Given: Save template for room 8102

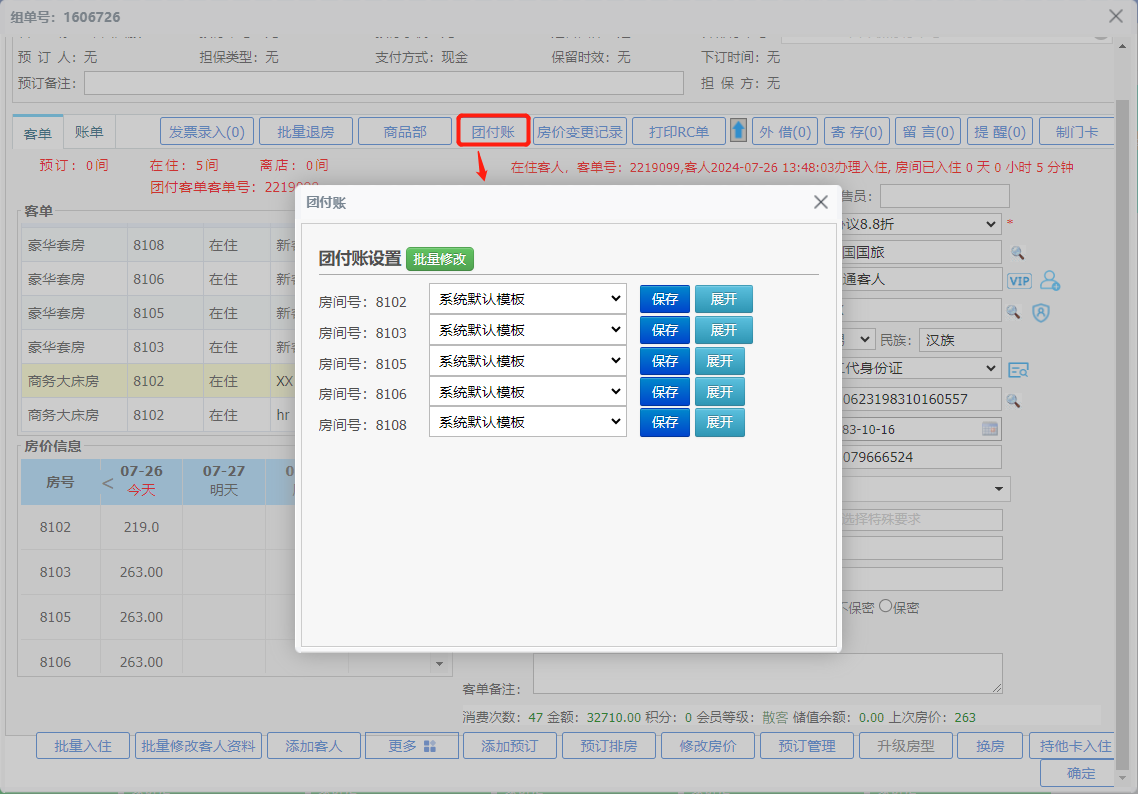Looking at the screenshot, I should (665, 299).
